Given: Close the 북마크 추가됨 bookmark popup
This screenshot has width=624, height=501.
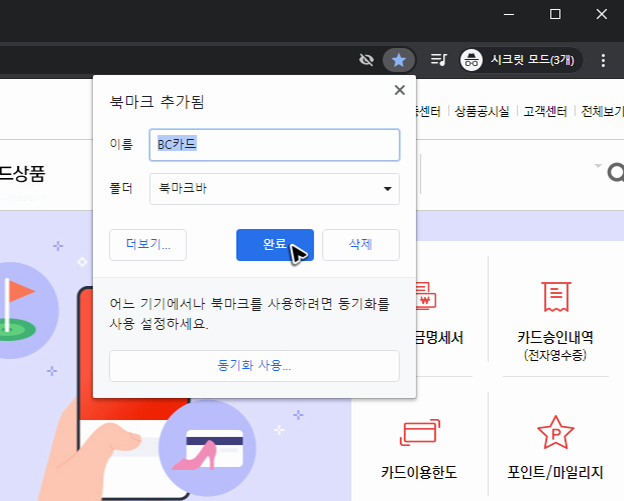Looking at the screenshot, I should [400, 90].
